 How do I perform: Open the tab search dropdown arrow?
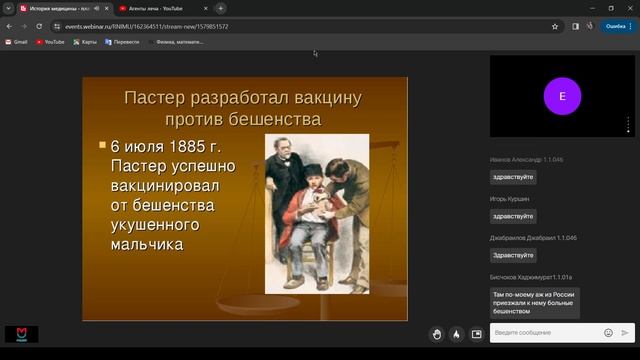pyautogui.click(x=8, y=8)
